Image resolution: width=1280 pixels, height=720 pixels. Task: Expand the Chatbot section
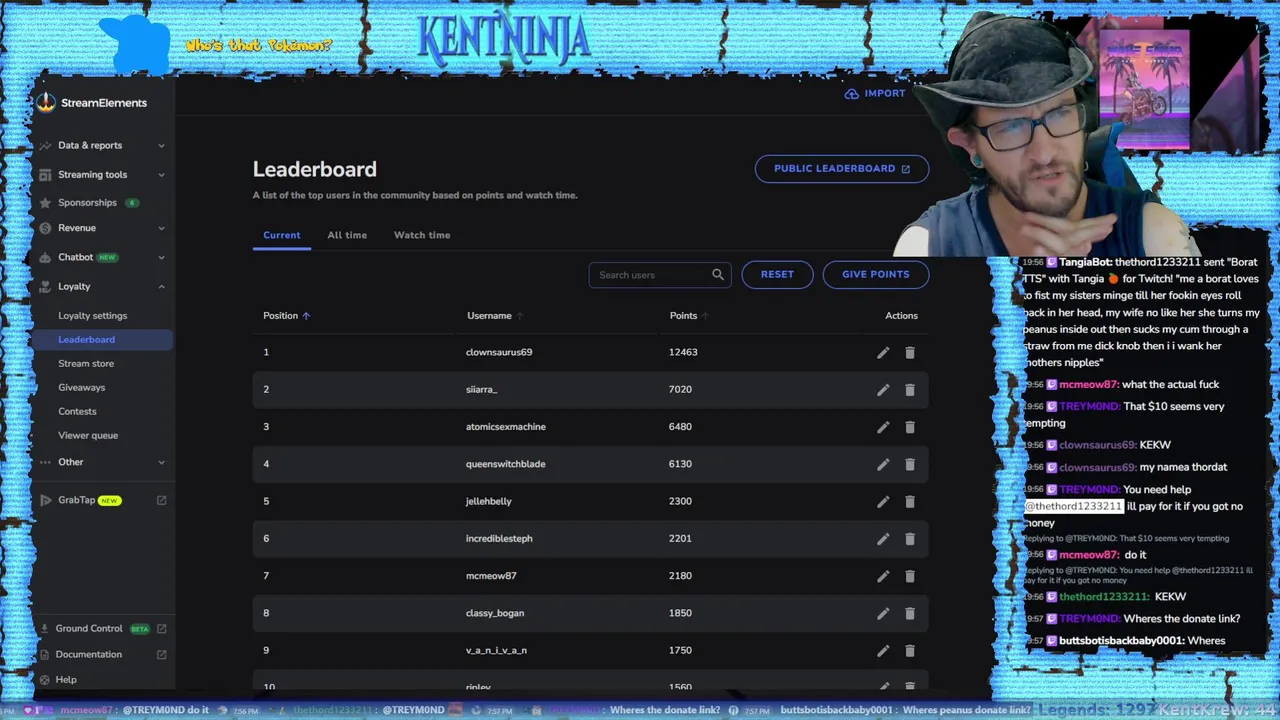click(161, 258)
